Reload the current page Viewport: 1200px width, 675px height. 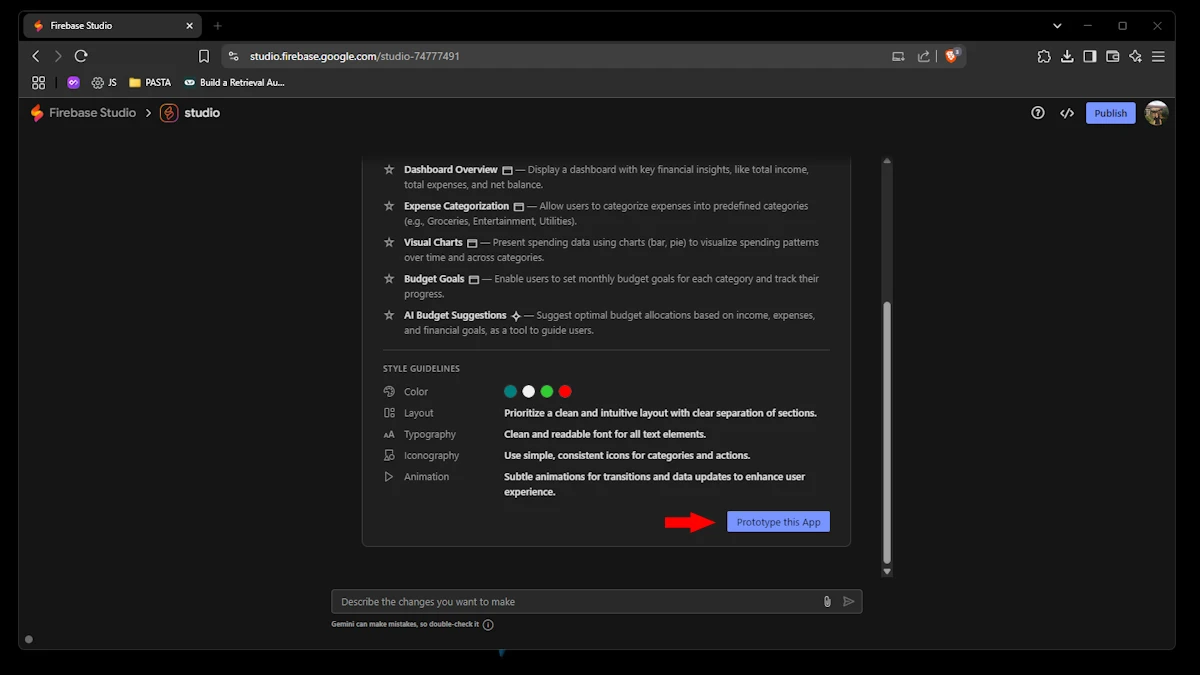[x=81, y=56]
